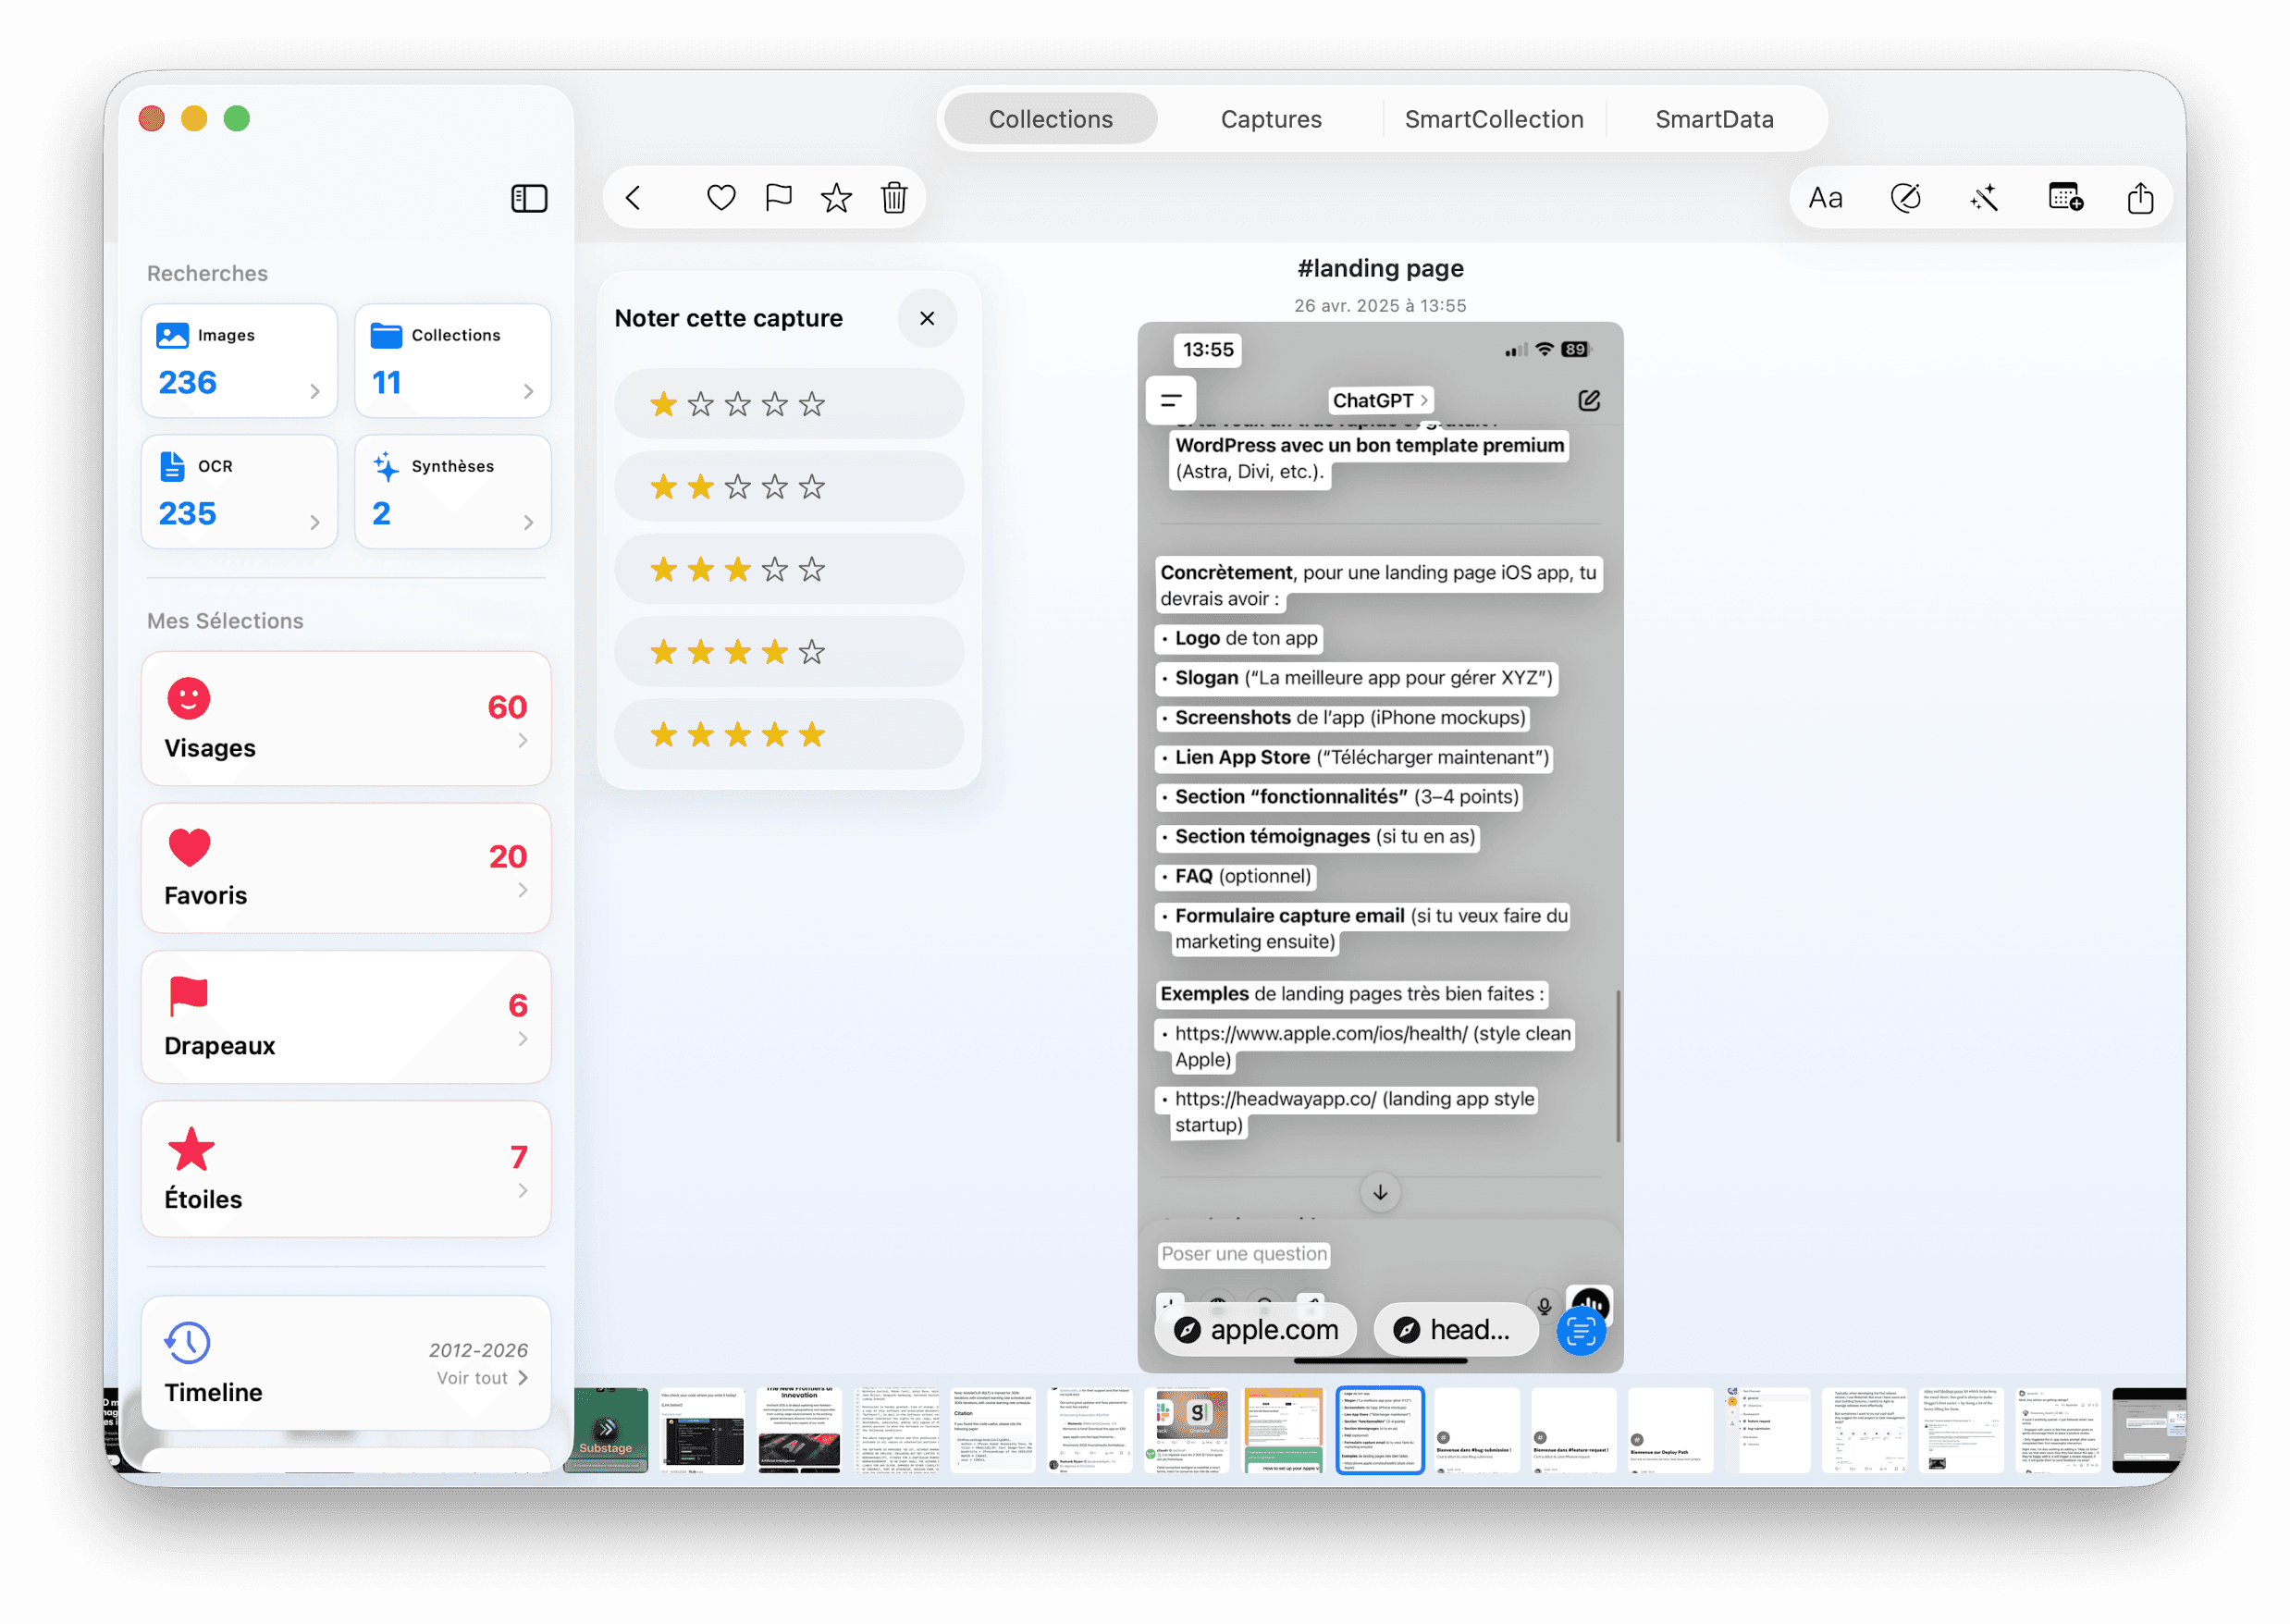Toggle the star rating icon in toolbar
This screenshot has height=1624, width=2290.
coord(836,198)
